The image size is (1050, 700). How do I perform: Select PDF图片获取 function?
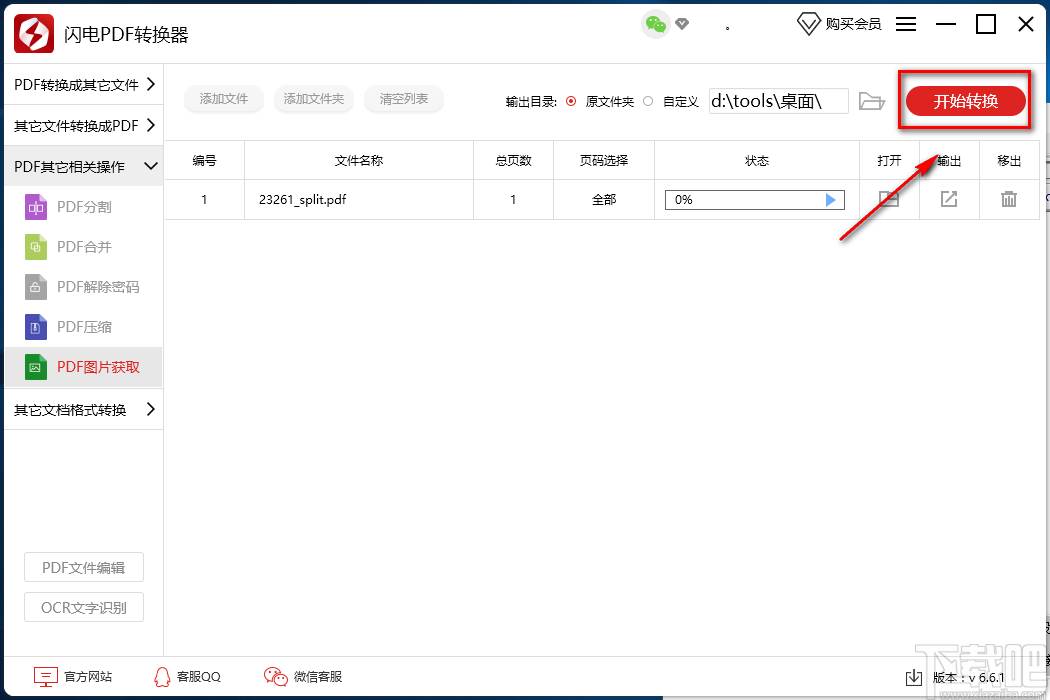click(x=84, y=367)
